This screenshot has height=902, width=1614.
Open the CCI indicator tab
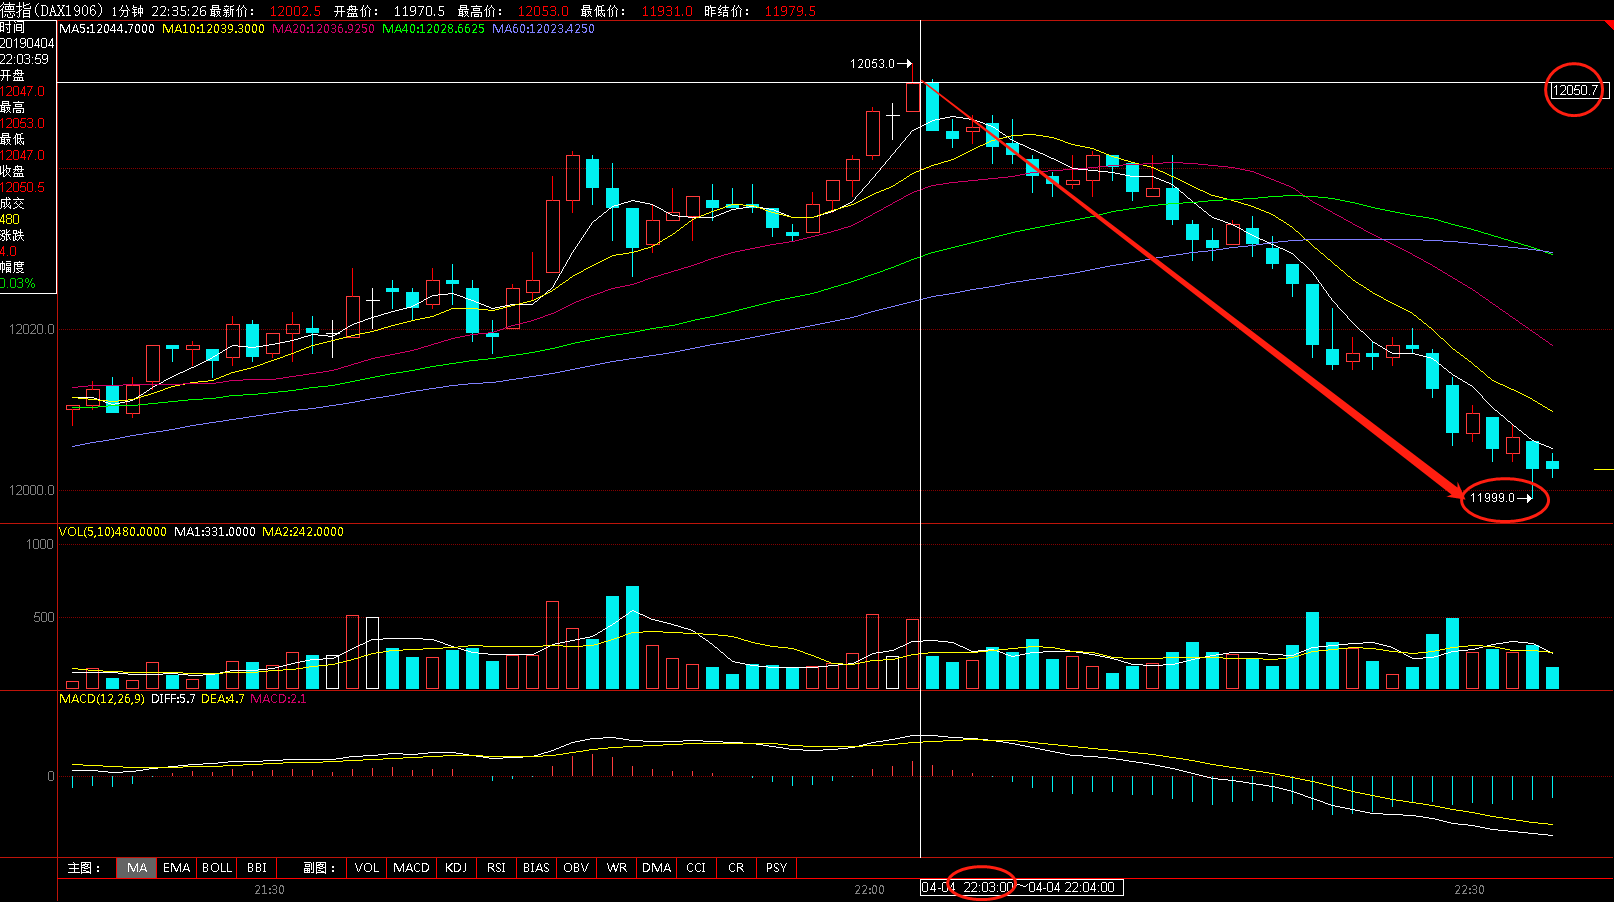[696, 868]
